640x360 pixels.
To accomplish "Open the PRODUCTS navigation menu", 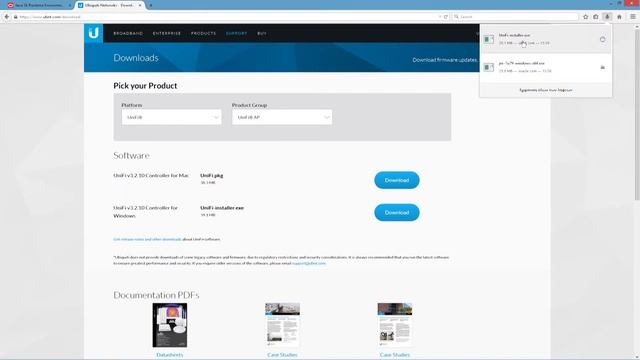I will pos(203,33).
